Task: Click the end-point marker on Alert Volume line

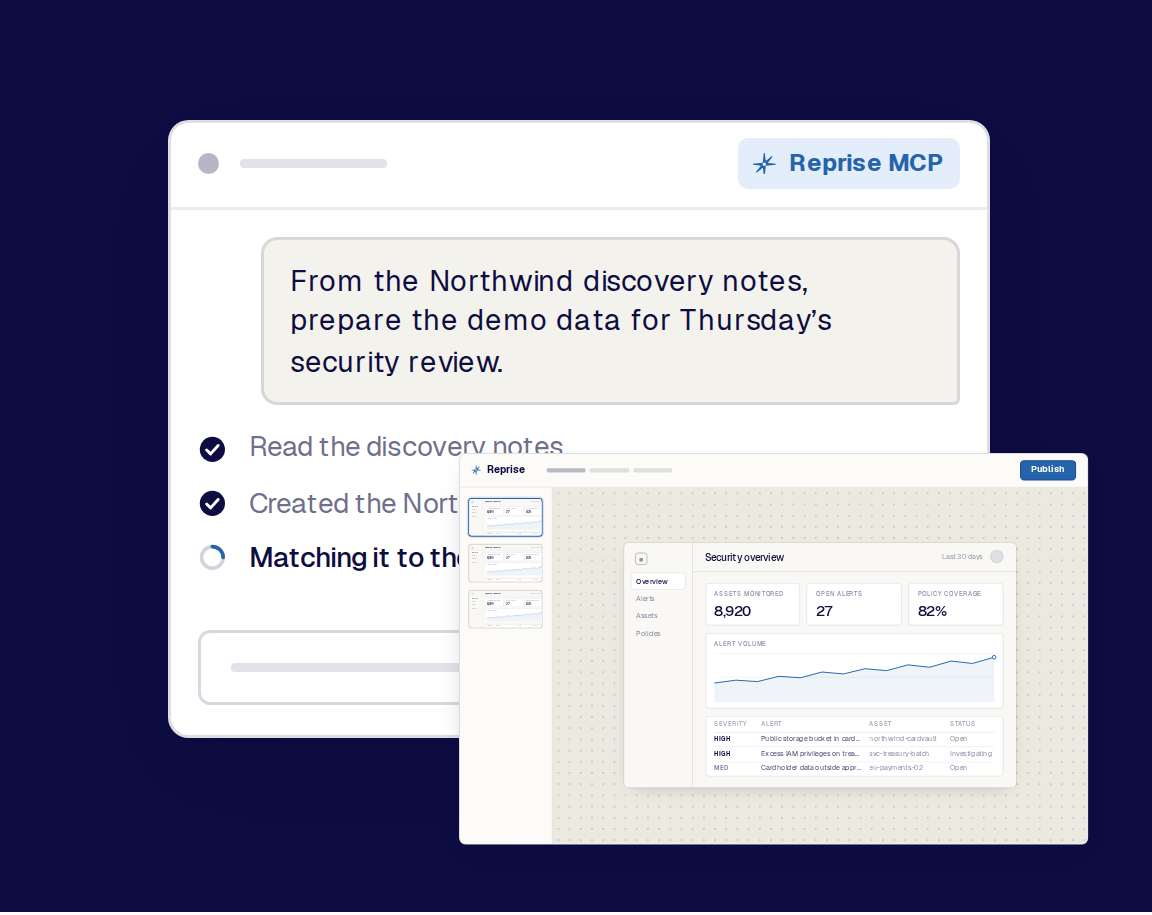Action: pyautogui.click(x=994, y=658)
